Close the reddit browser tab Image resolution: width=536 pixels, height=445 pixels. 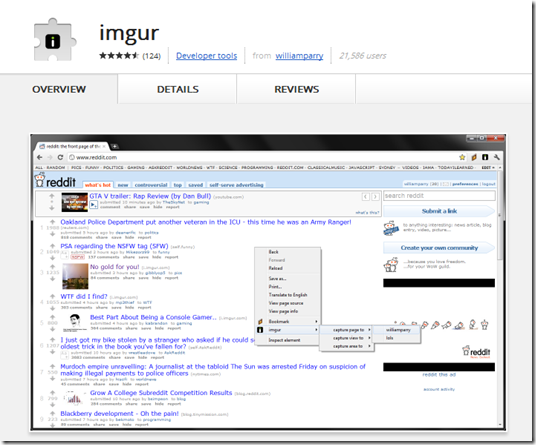pyautogui.click(x=104, y=146)
